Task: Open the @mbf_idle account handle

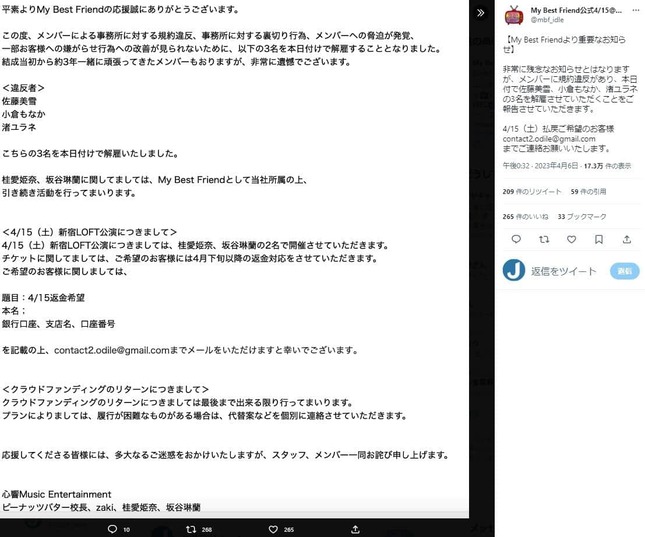Action: (549, 19)
